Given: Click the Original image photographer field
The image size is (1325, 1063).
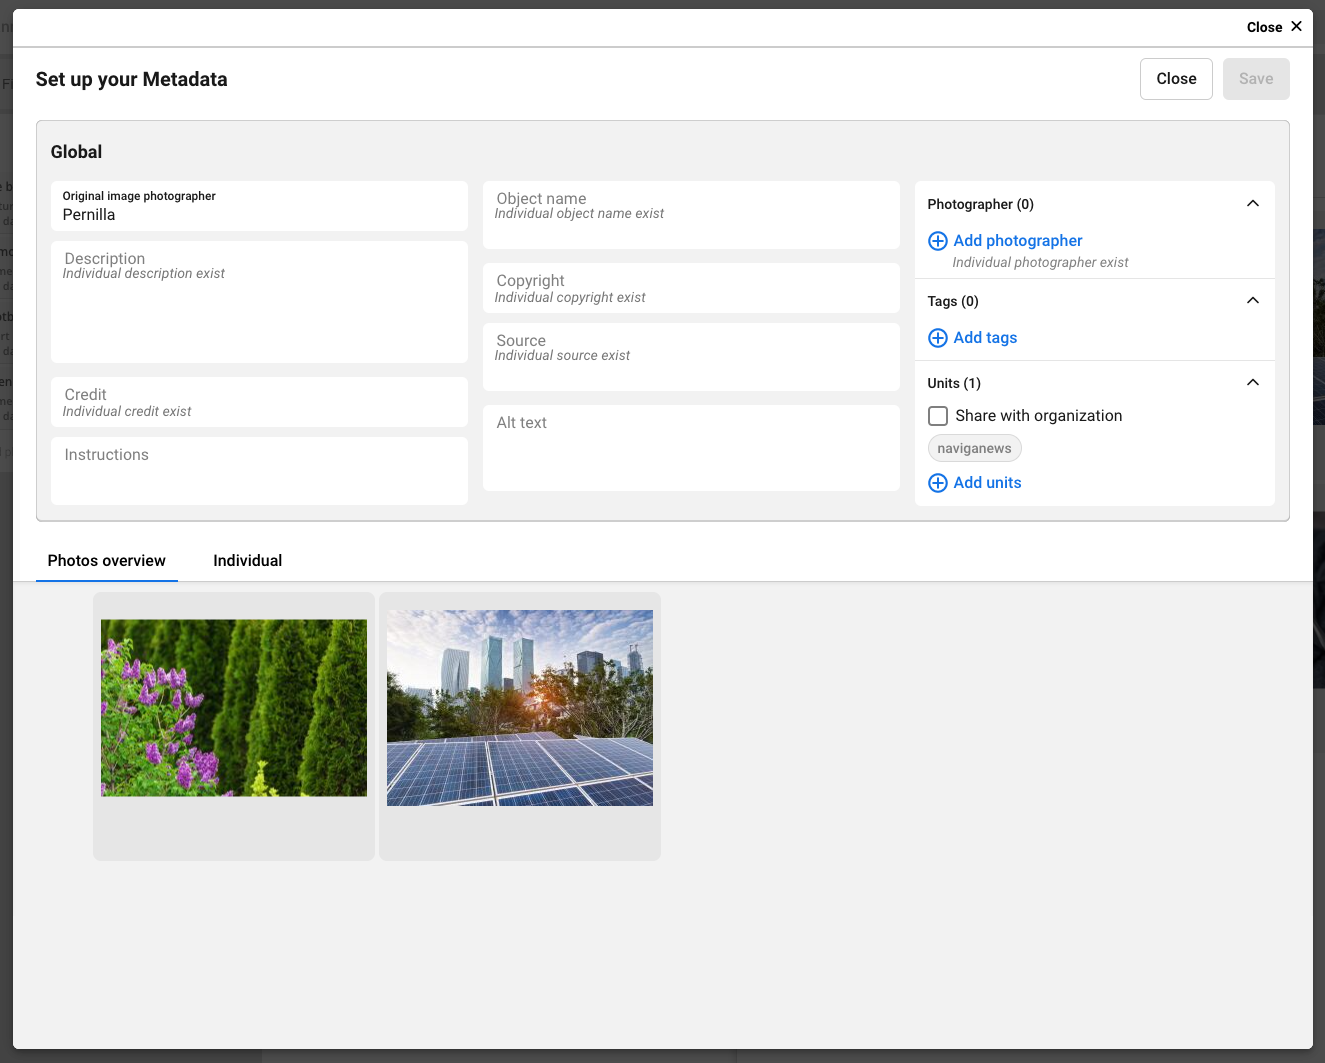Looking at the screenshot, I should [x=259, y=207].
